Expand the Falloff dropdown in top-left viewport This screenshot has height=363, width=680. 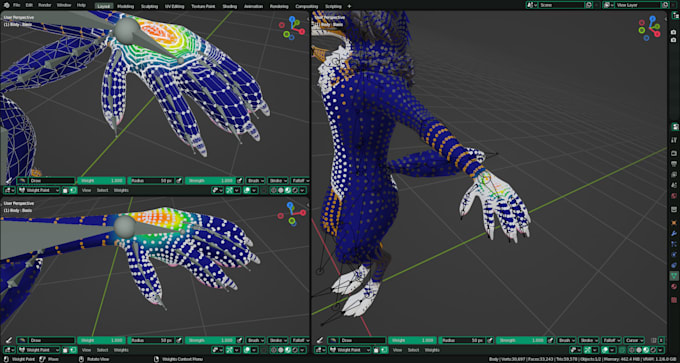coord(300,180)
